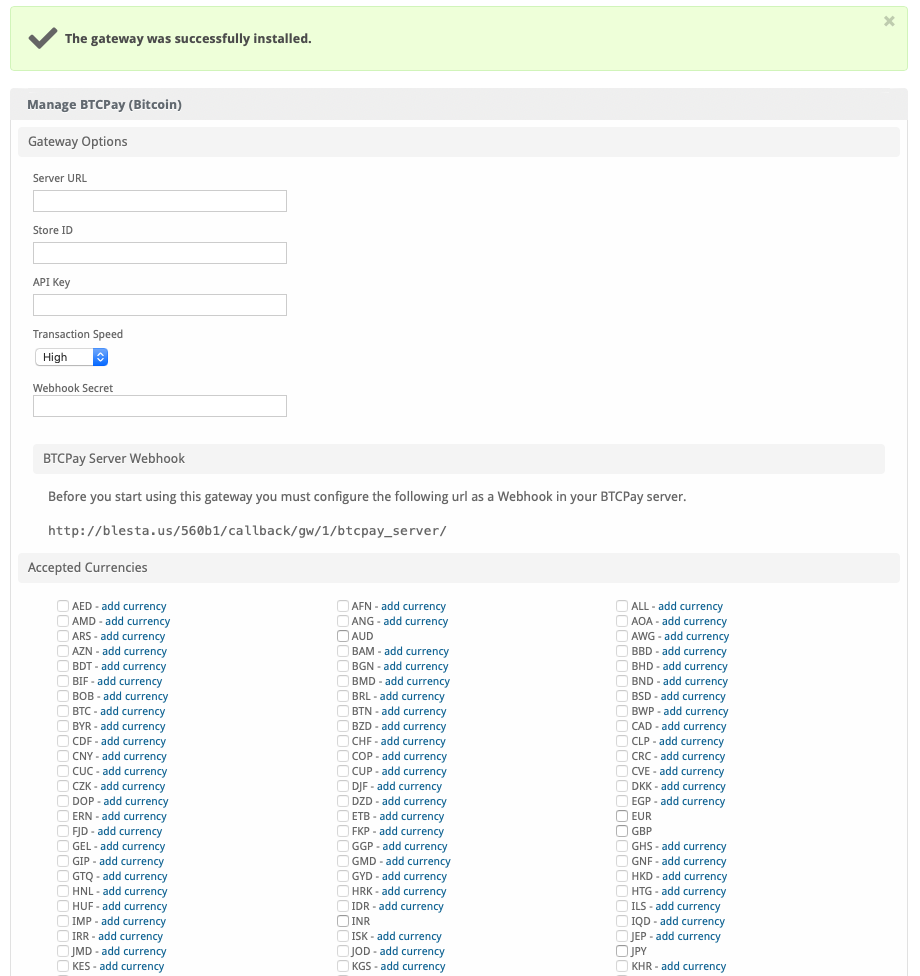920x976 pixels.
Task: Toggle the INR currency checkbox
Action: click(x=343, y=921)
